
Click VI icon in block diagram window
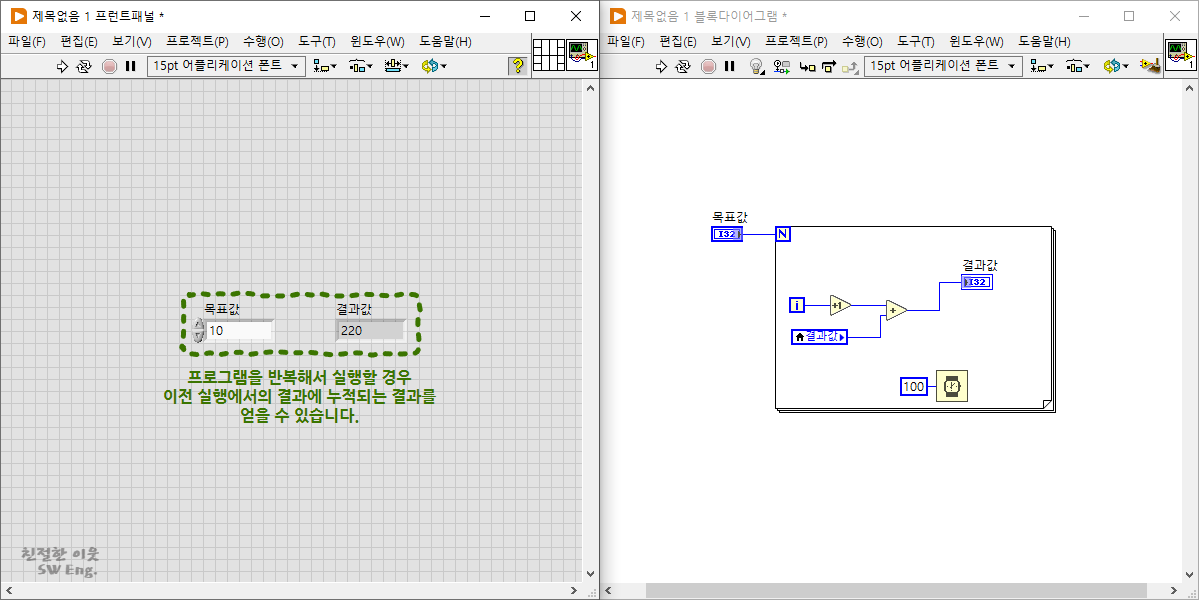(x=1181, y=54)
